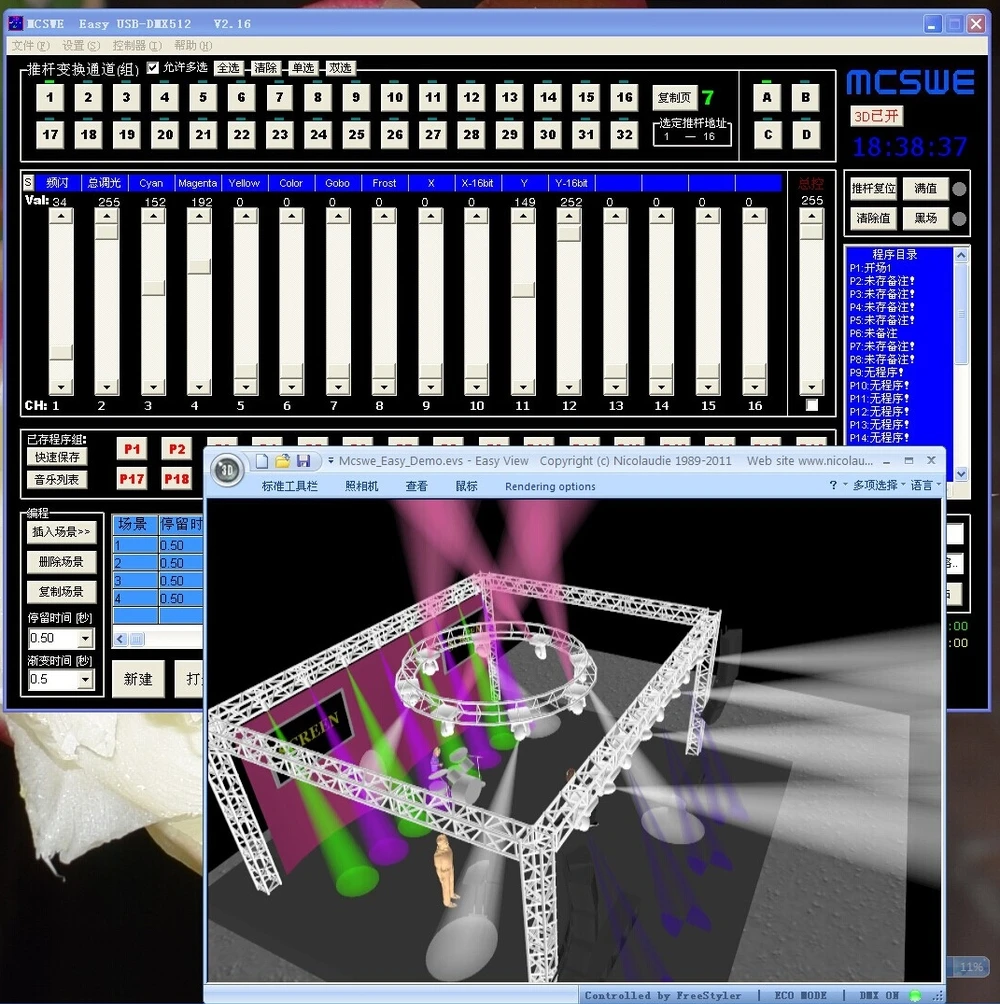
Task: Click channel 1 fader down arrow
Action: coord(61,387)
